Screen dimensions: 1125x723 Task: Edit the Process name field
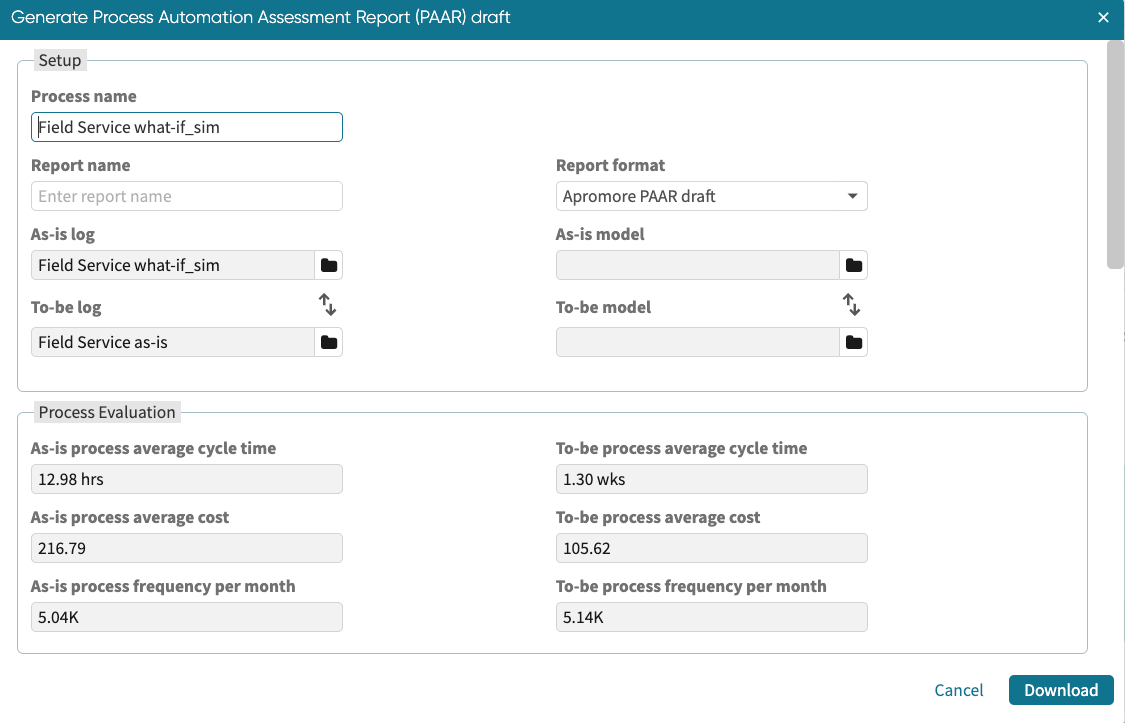tap(186, 127)
